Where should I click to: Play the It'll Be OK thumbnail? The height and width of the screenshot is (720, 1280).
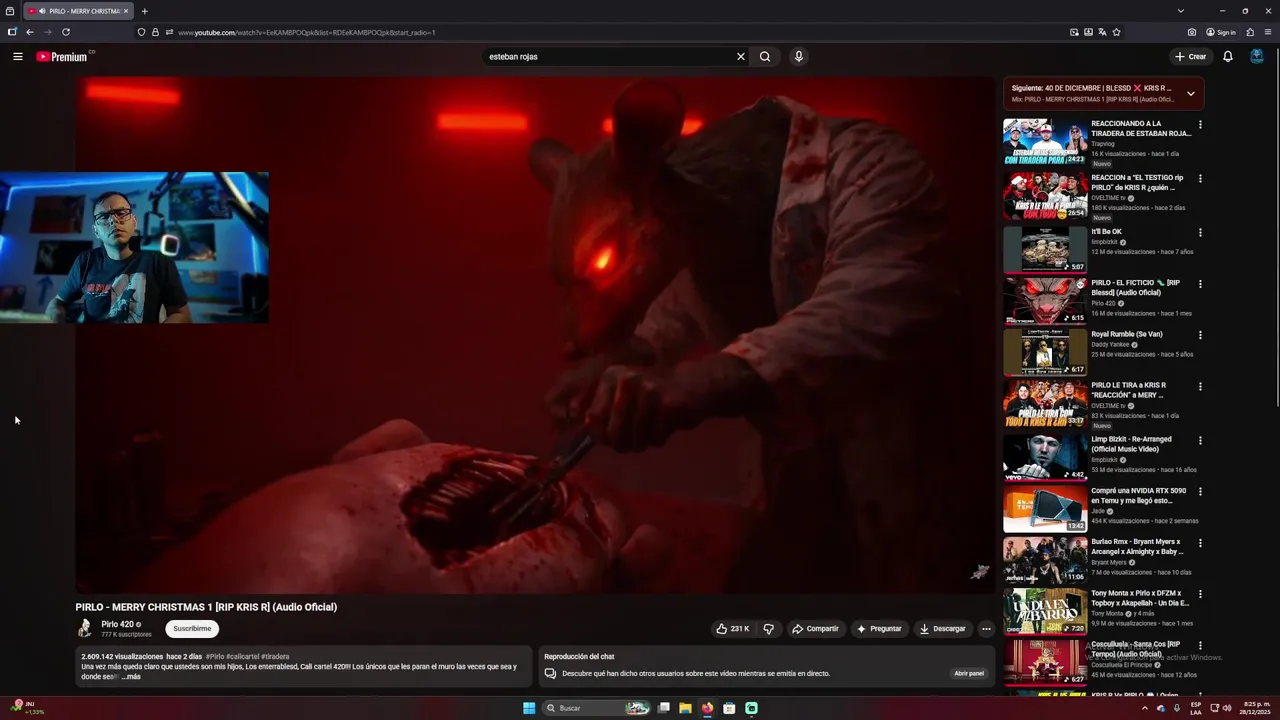[1045, 250]
